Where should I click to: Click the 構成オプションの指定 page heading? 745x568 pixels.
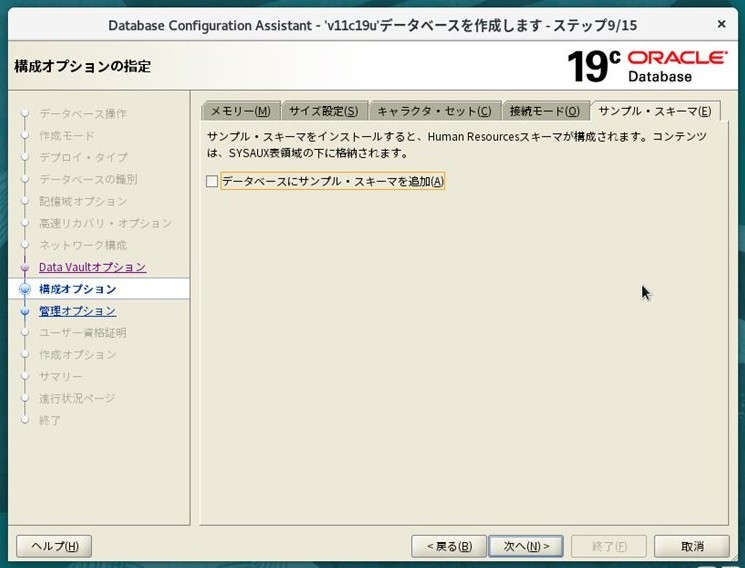[x=83, y=66]
